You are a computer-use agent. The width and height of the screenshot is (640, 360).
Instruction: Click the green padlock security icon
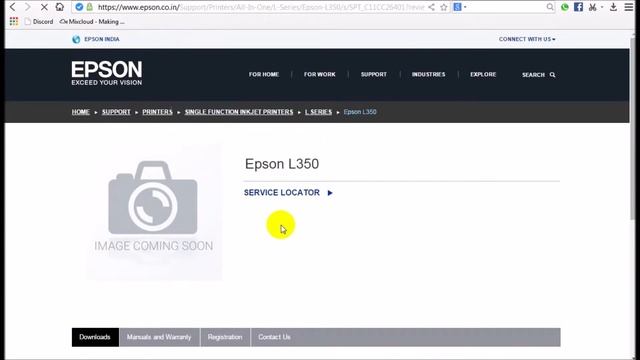[x=89, y=7]
